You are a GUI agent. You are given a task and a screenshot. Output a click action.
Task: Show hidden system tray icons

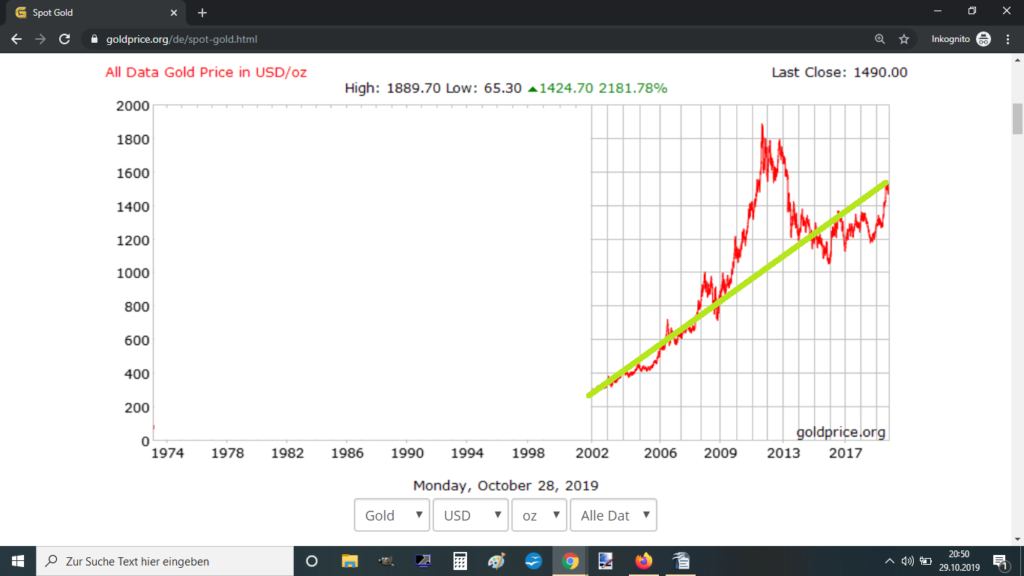889,561
